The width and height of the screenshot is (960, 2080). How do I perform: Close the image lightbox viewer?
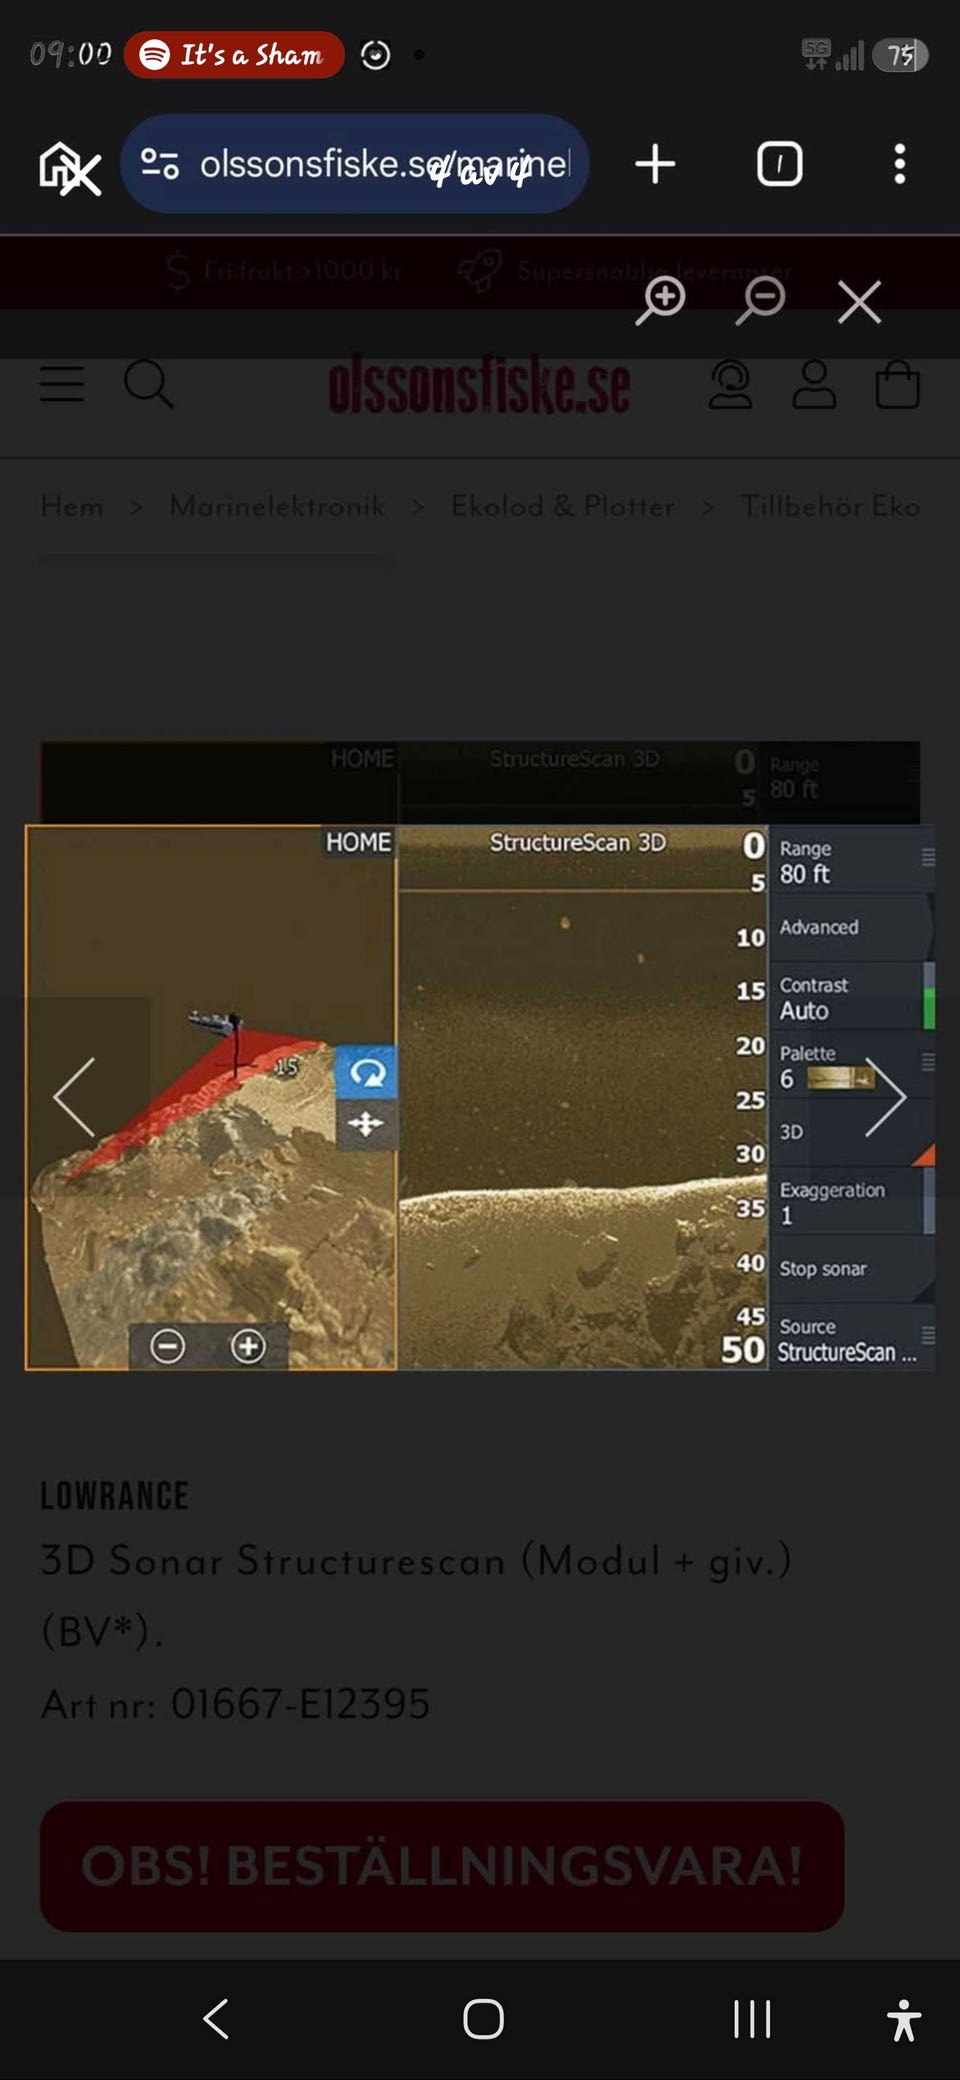(x=859, y=301)
